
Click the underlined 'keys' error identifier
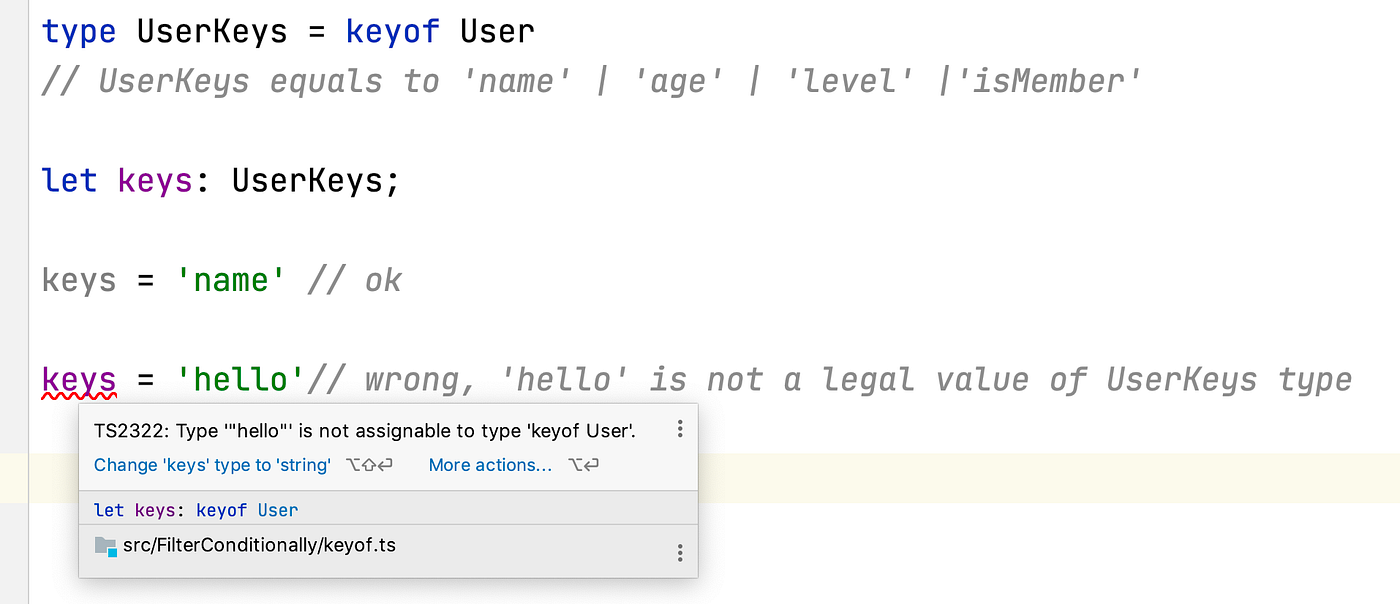pyautogui.click(x=79, y=381)
